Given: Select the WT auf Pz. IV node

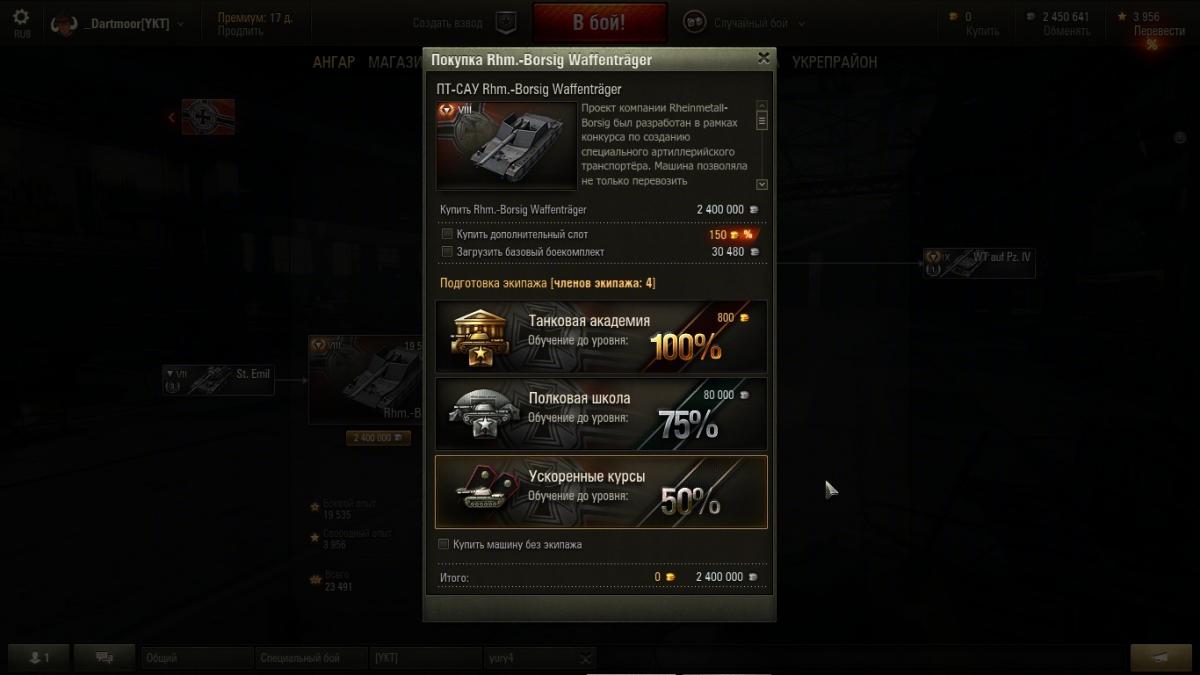Looking at the screenshot, I should coord(979,263).
